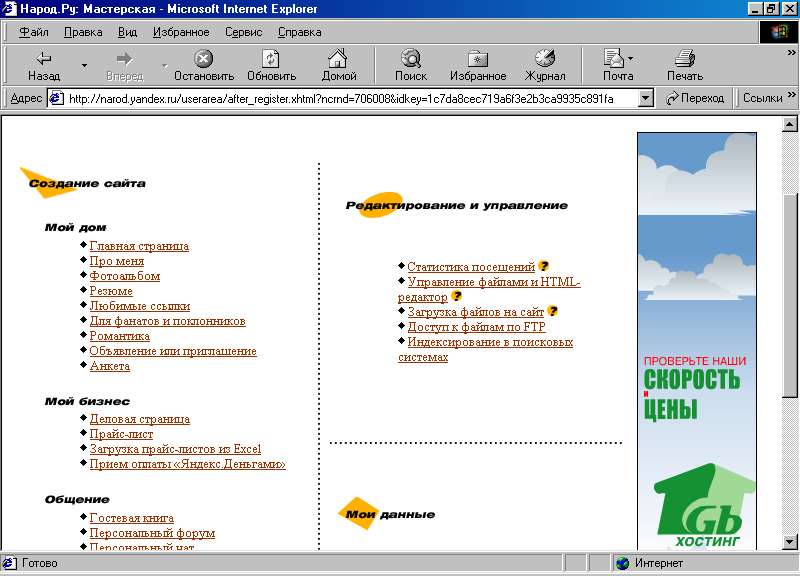Open Прием оплаты «Яндекс.Деньгами» link
This screenshot has width=800, height=576.
click(x=187, y=464)
